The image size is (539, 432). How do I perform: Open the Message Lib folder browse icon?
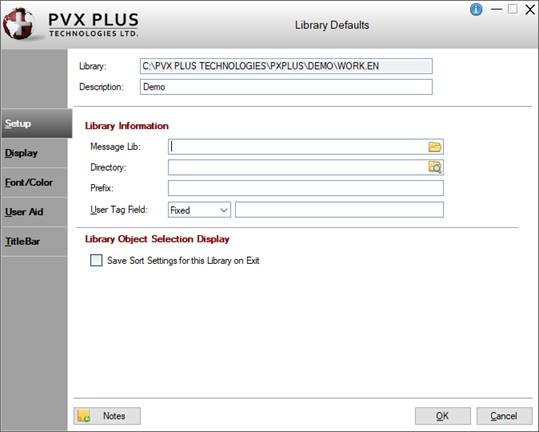tap(434, 147)
